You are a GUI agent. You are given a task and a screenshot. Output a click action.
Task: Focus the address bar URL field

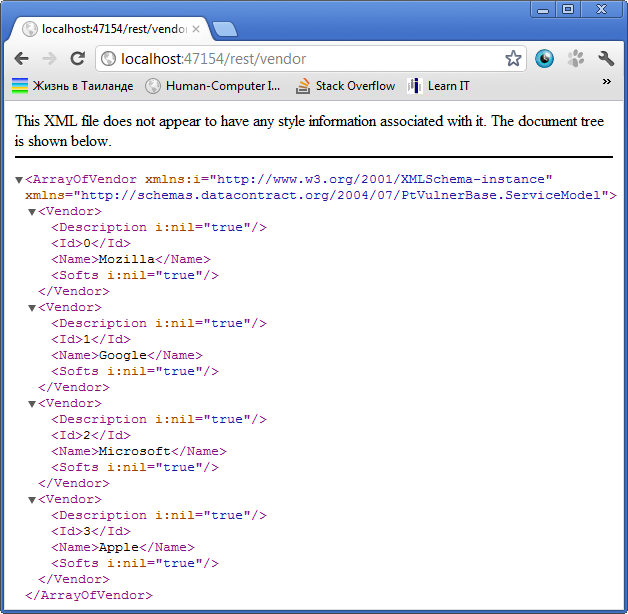(310, 59)
